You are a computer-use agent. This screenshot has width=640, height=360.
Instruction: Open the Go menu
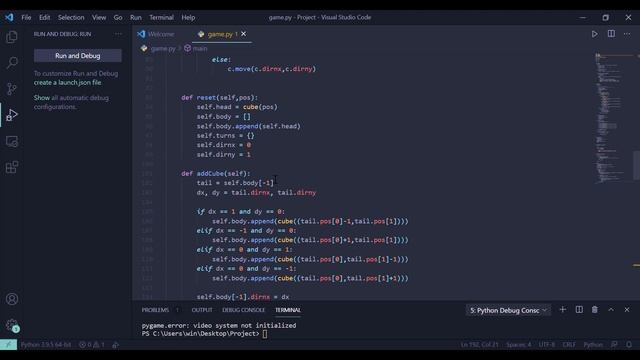pyautogui.click(x=118, y=18)
